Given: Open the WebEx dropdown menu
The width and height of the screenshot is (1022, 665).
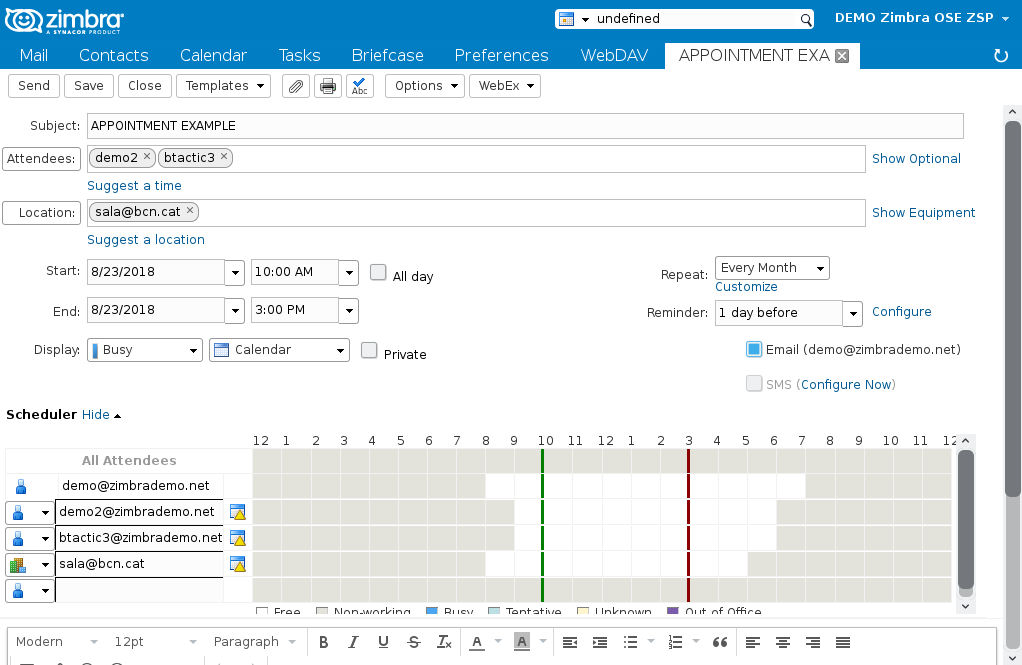Looking at the screenshot, I should 504,86.
